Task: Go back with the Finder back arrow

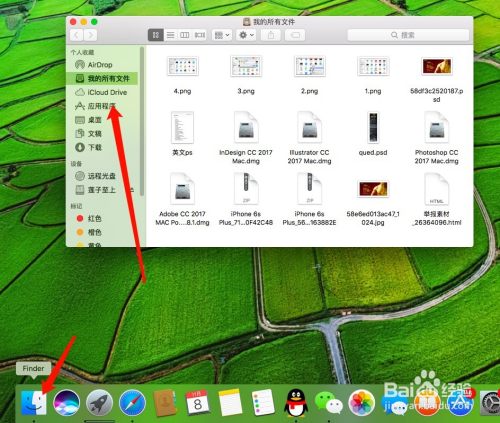Action: point(77,35)
